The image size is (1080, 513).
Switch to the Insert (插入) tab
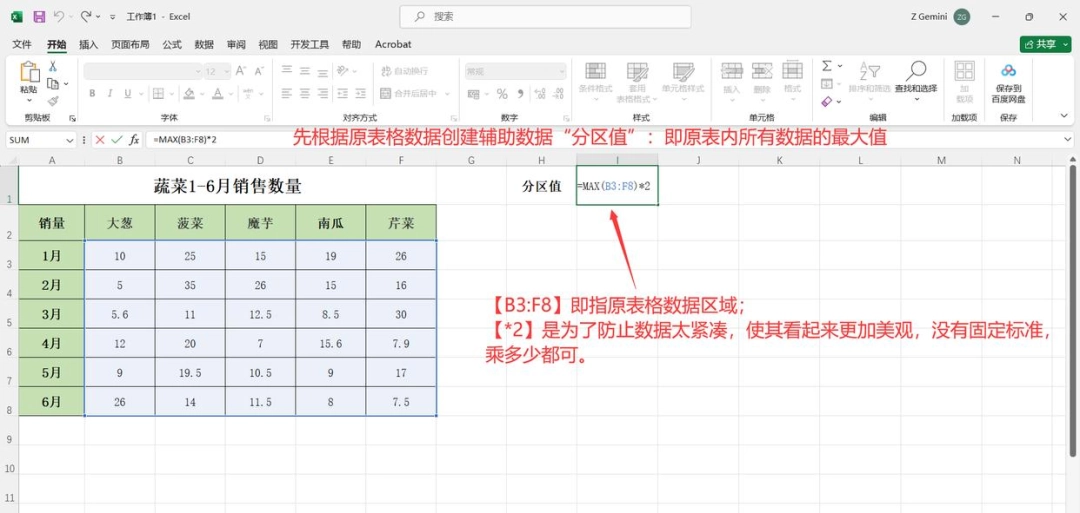89,44
